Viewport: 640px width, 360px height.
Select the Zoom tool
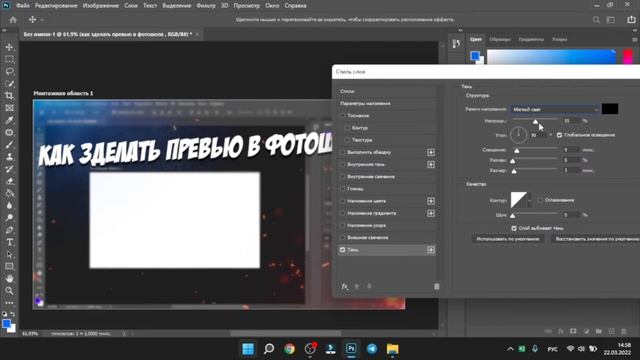[x=9, y=291]
